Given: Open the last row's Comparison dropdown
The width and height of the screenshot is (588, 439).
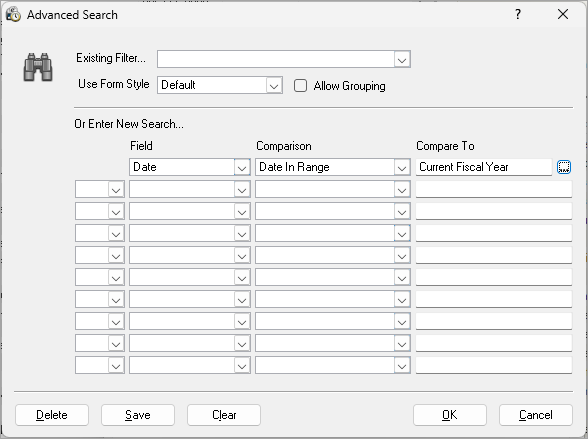Looking at the screenshot, I should click(402, 366).
